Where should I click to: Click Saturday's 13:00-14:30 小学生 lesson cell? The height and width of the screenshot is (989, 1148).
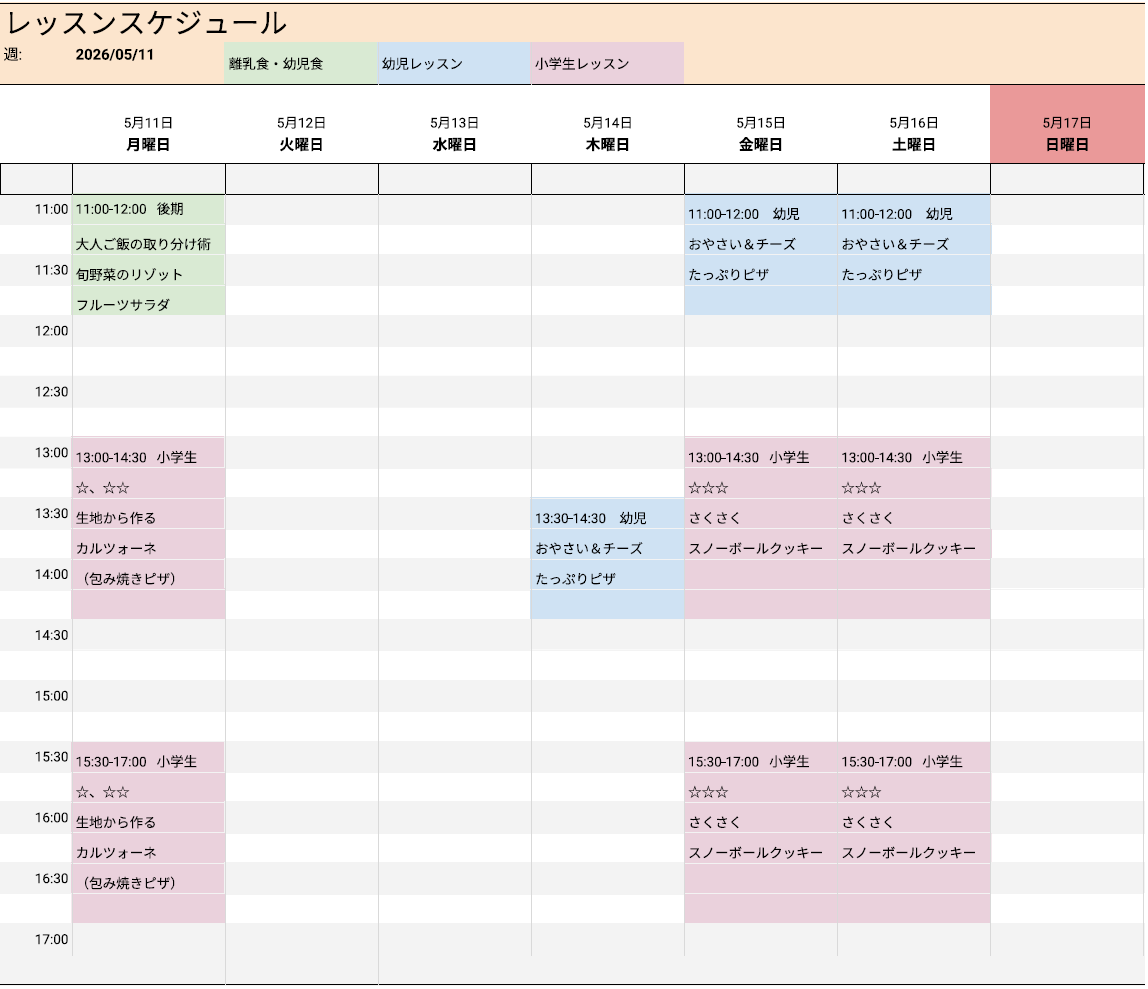point(913,457)
